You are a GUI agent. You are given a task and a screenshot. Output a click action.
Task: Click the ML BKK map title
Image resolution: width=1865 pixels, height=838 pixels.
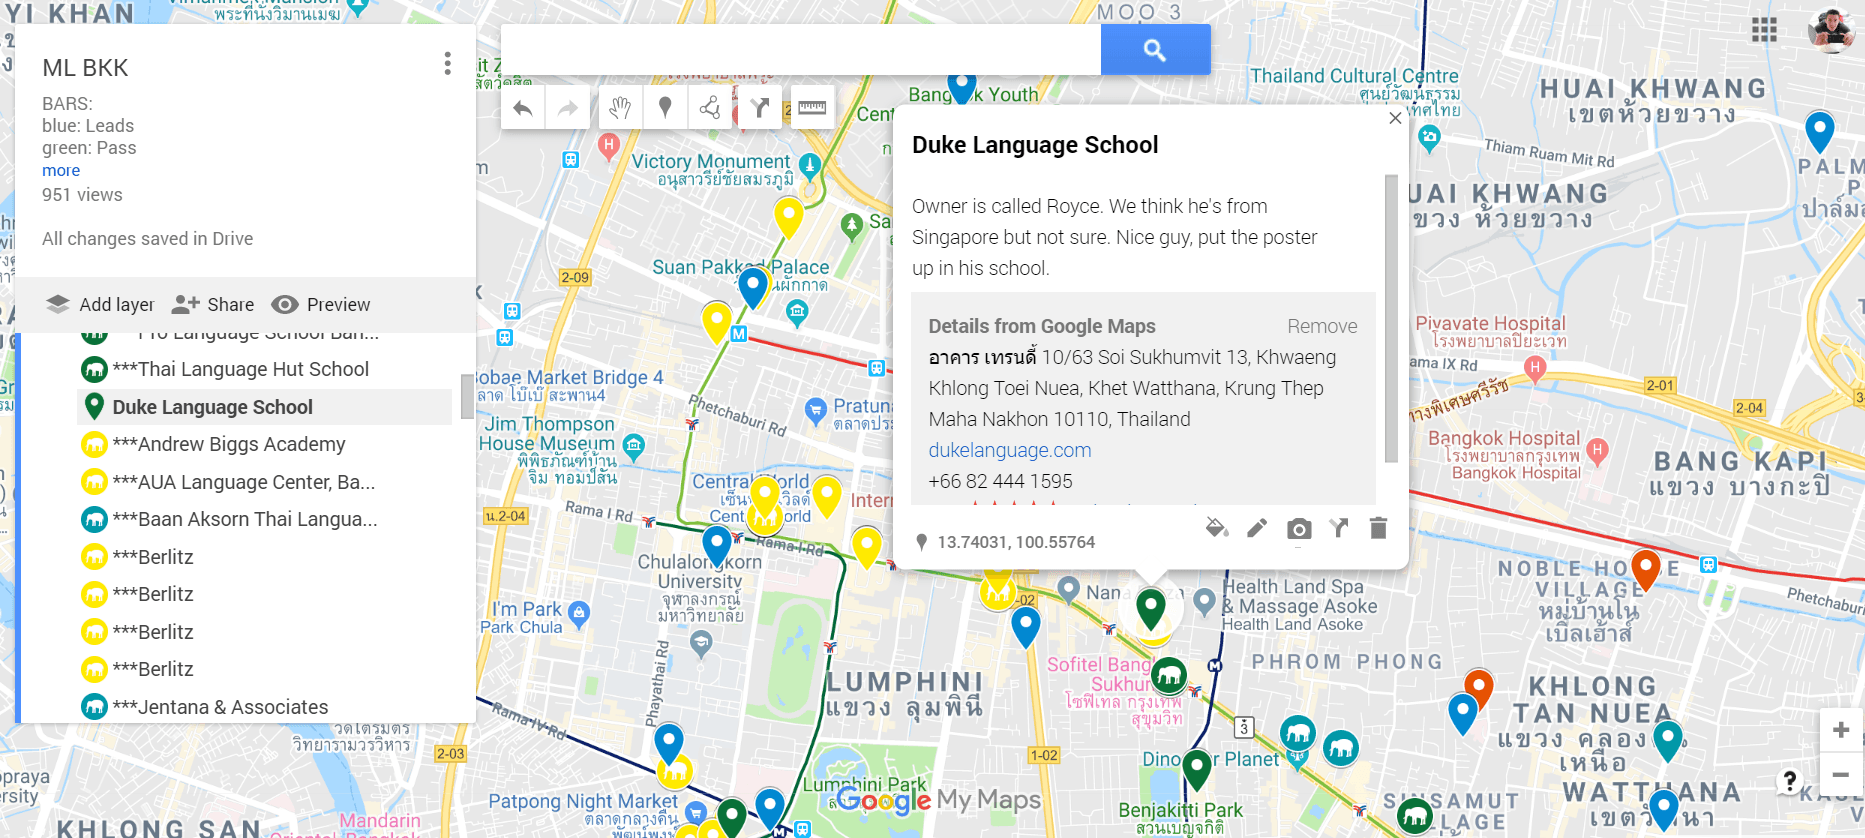point(85,68)
